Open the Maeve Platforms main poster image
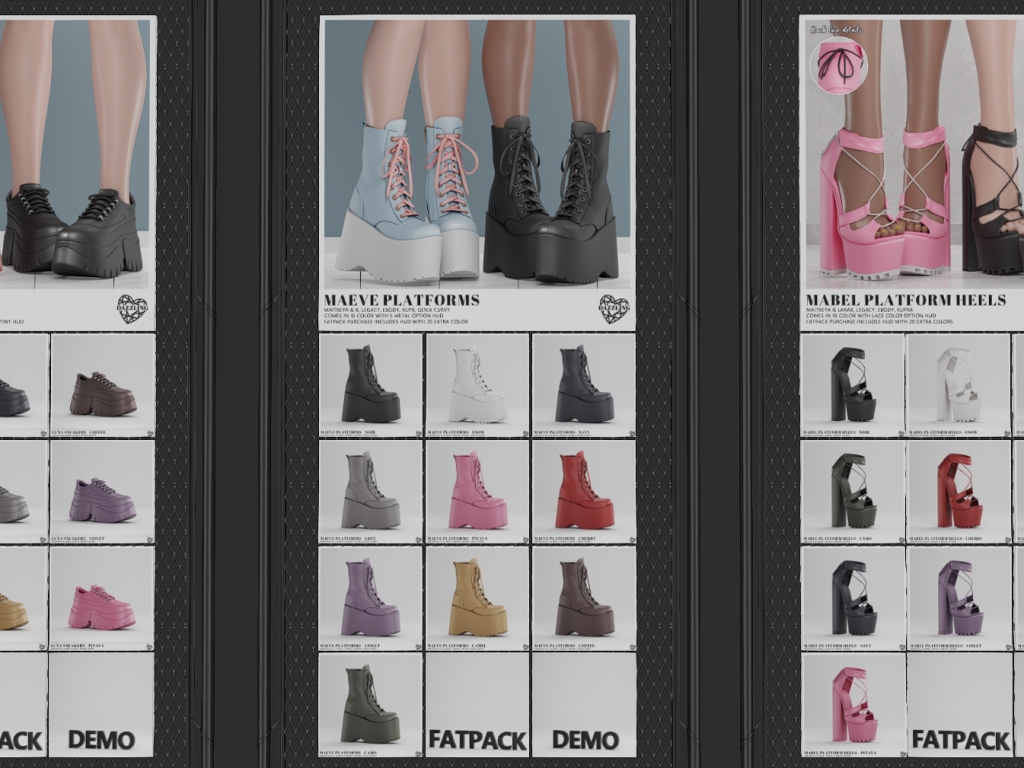1024x768 pixels. tap(477, 150)
